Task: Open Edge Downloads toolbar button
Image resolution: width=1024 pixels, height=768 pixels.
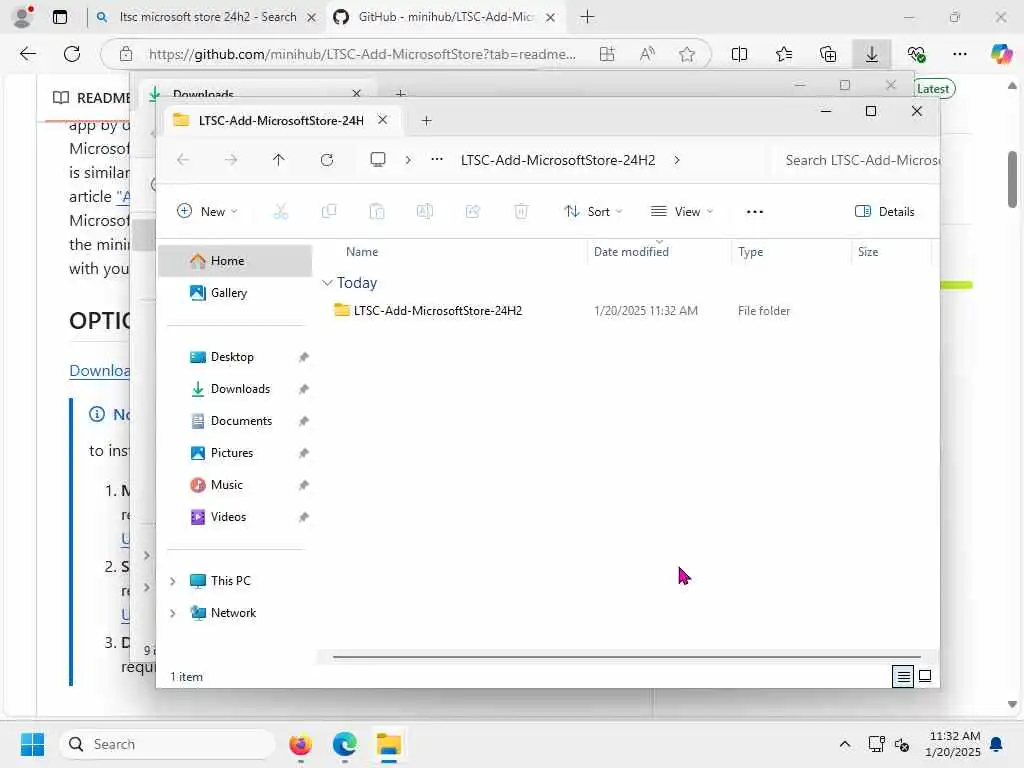Action: coord(872,54)
